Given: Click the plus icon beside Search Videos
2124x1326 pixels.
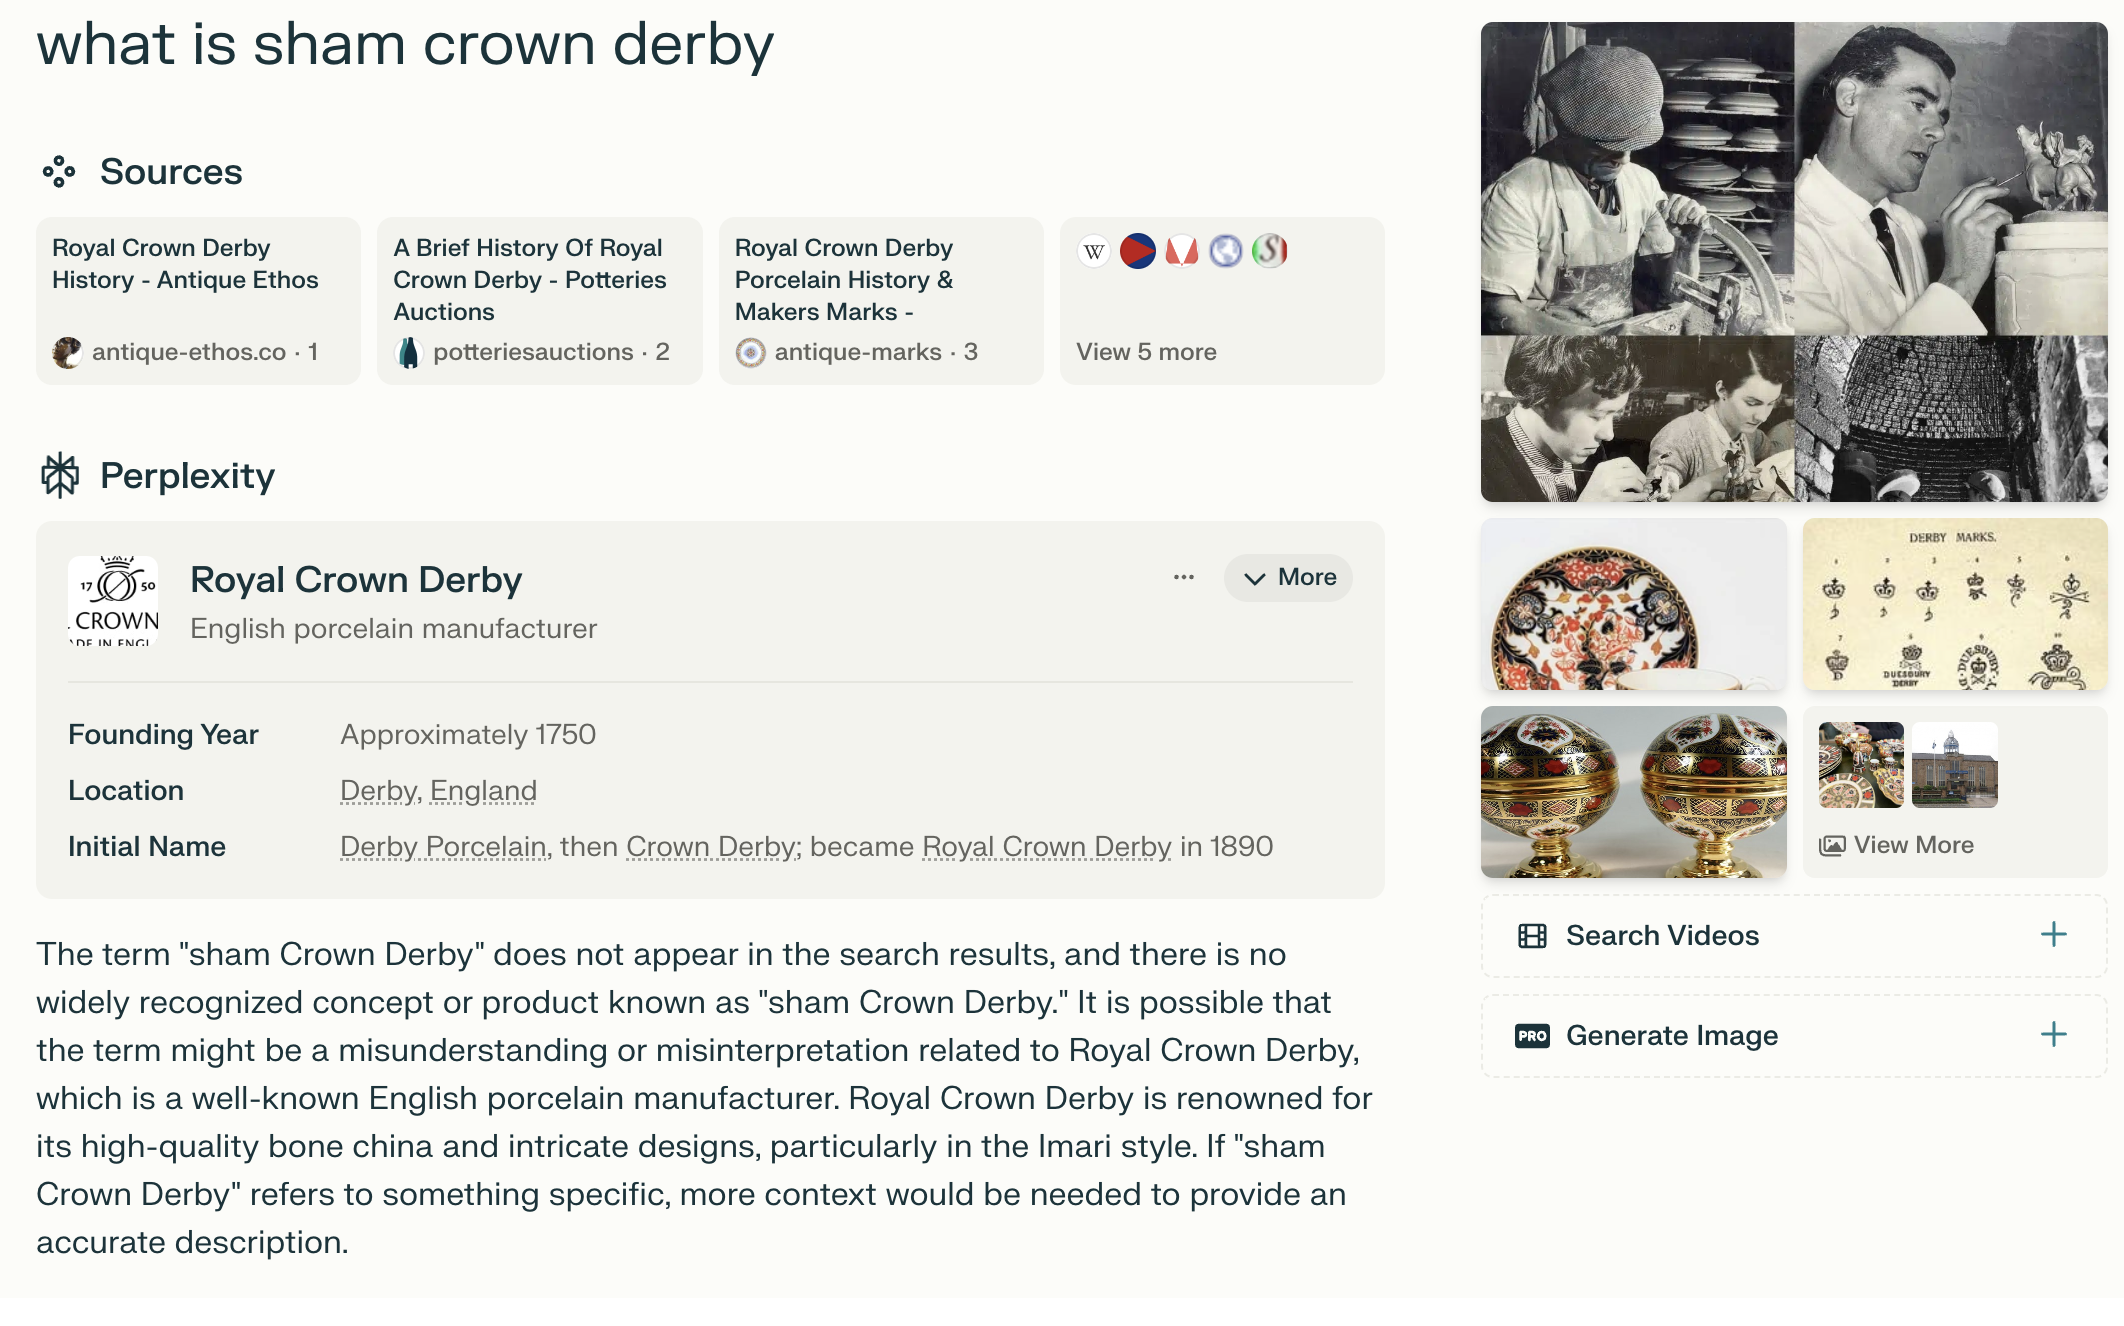Looking at the screenshot, I should [x=2053, y=935].
